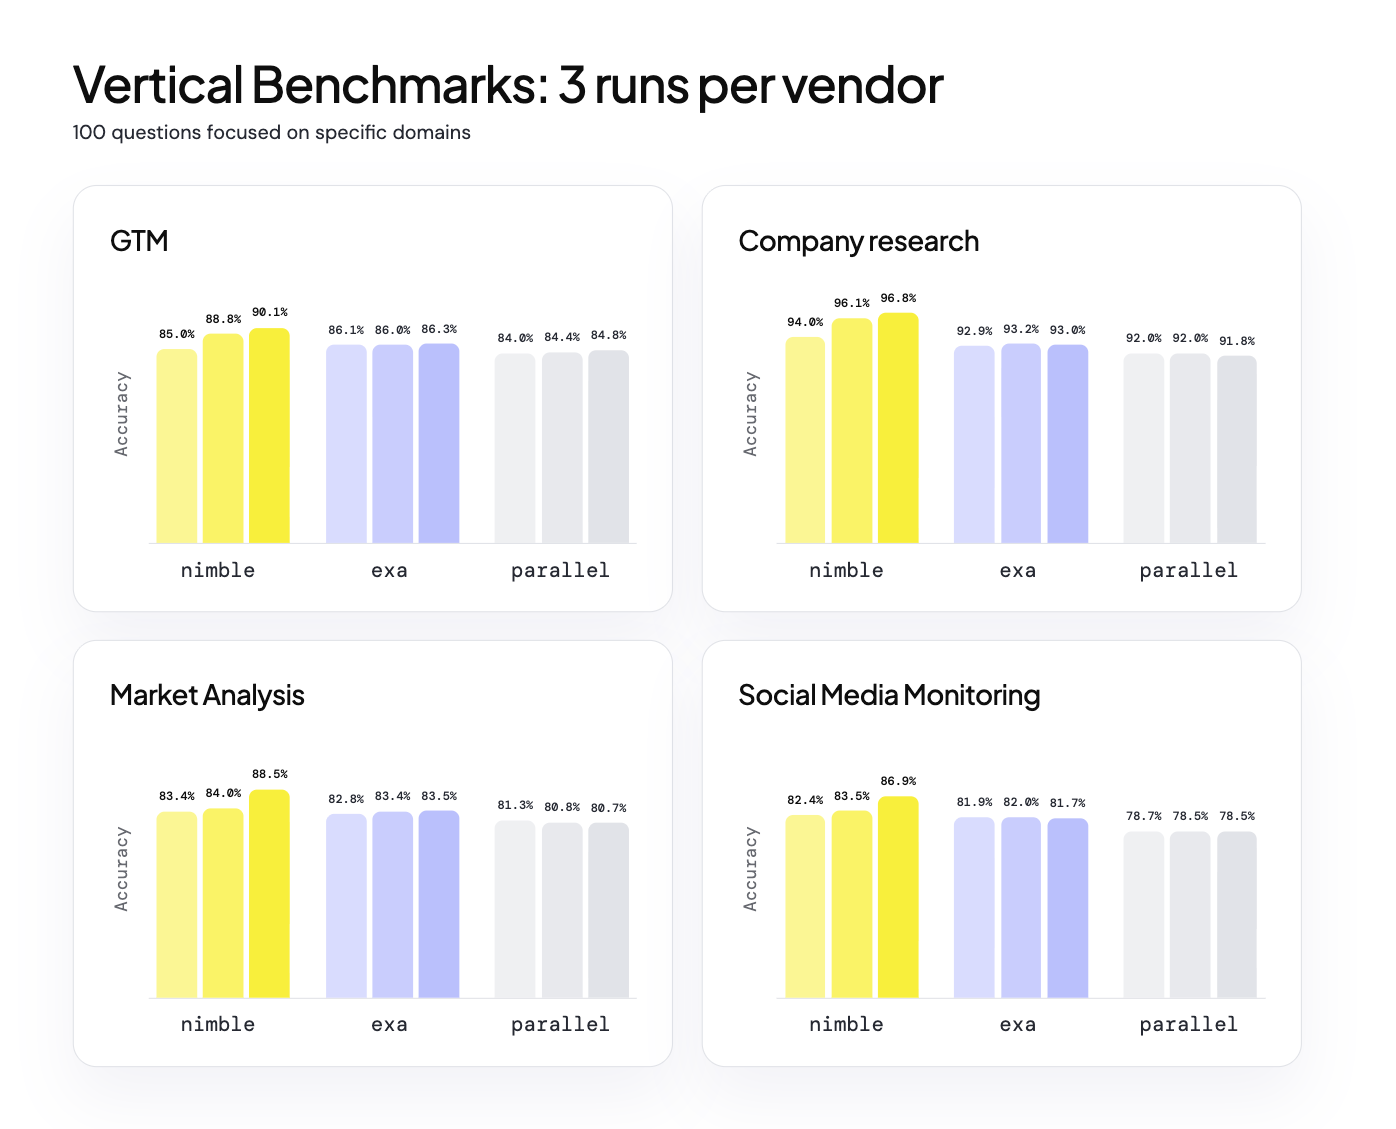Click the Company research chart title
1396x1129 pixels.
(x=859, y=242)
